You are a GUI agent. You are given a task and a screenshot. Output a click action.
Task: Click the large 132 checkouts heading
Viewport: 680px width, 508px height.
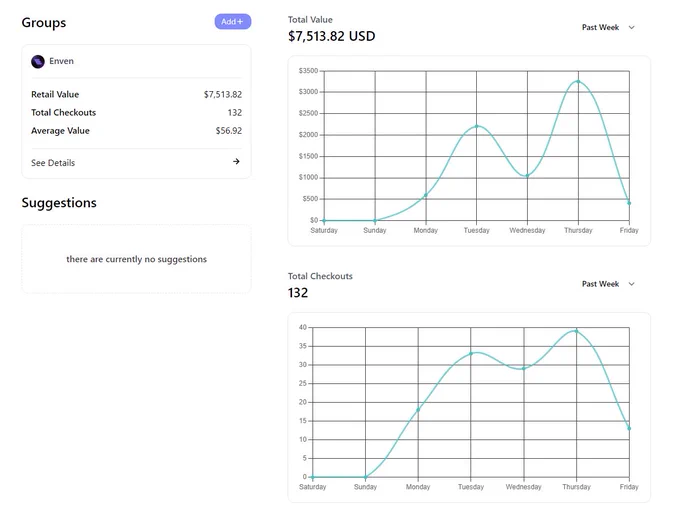tap(298, 293)
